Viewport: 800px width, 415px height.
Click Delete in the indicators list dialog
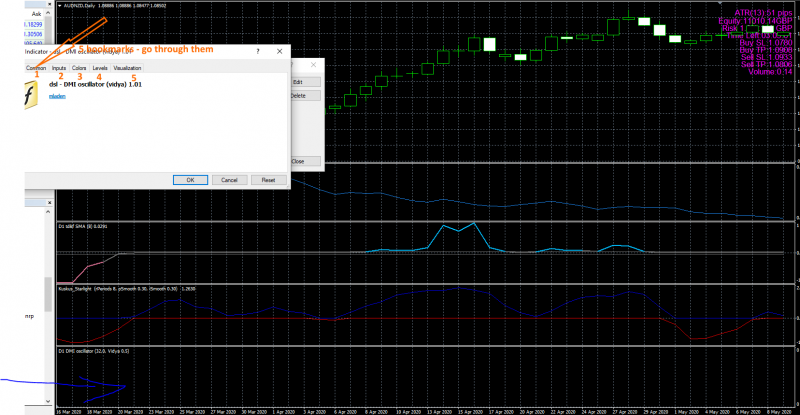pyautogui.click(x=305, y=95)
